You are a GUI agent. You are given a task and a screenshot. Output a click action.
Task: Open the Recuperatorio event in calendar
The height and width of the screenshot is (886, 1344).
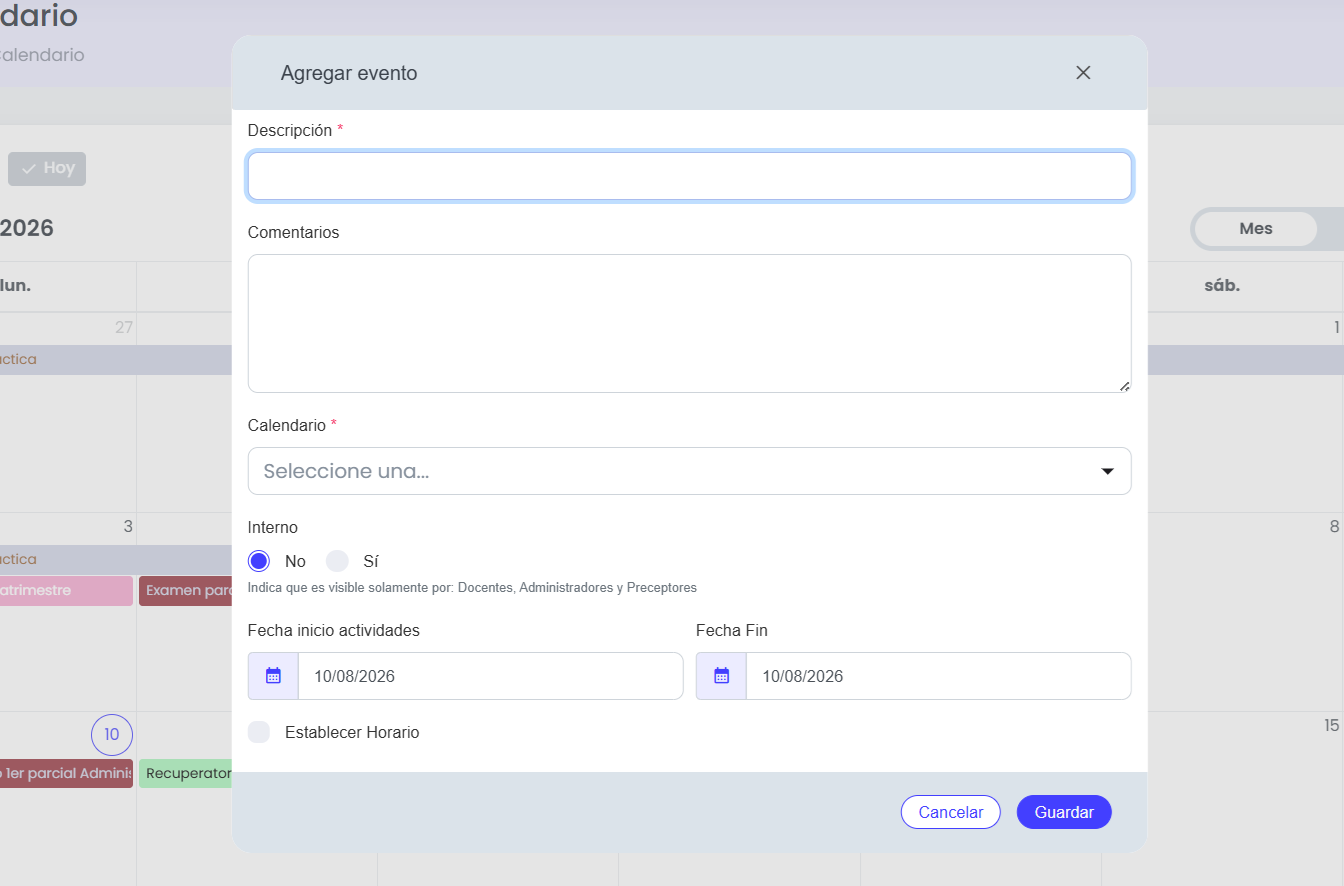point(186,773)
